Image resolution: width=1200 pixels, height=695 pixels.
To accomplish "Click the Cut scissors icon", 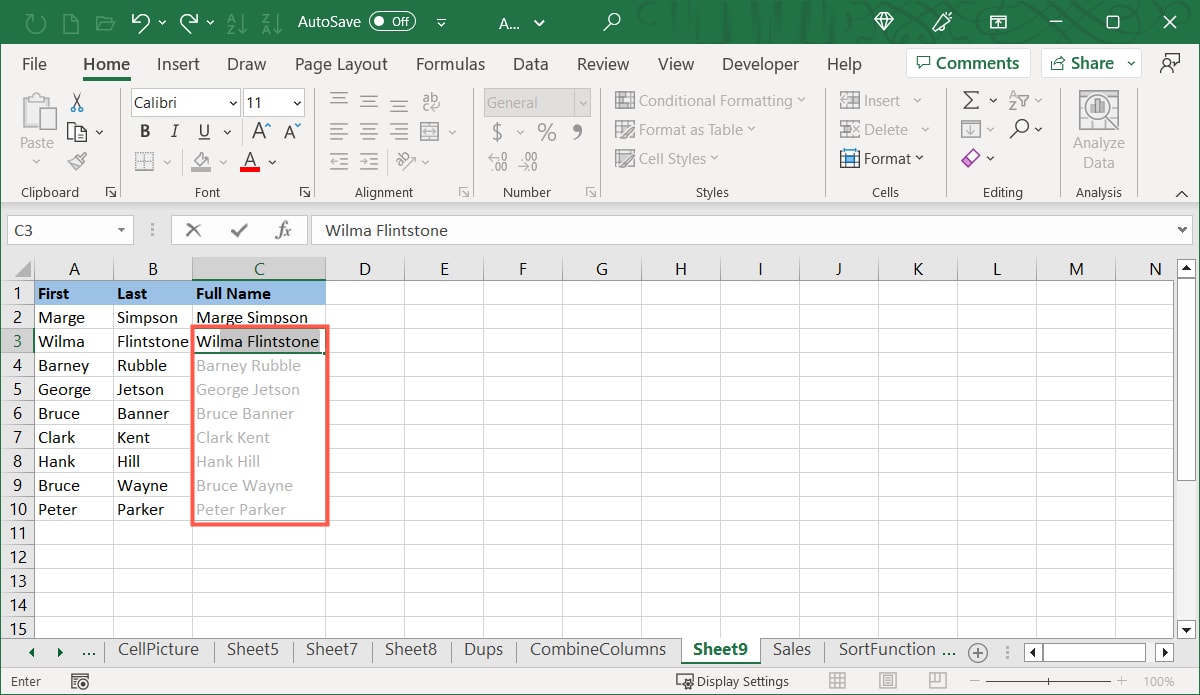I will click(77, 102).
